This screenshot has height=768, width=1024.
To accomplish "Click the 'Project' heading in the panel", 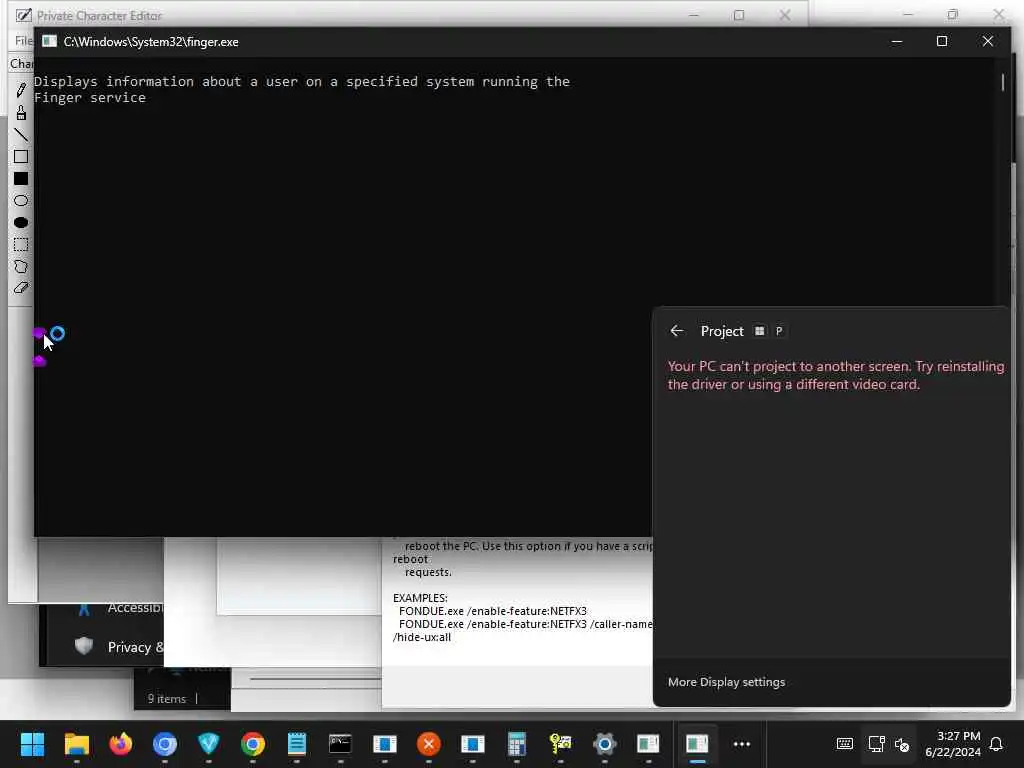I will point(722,331).
